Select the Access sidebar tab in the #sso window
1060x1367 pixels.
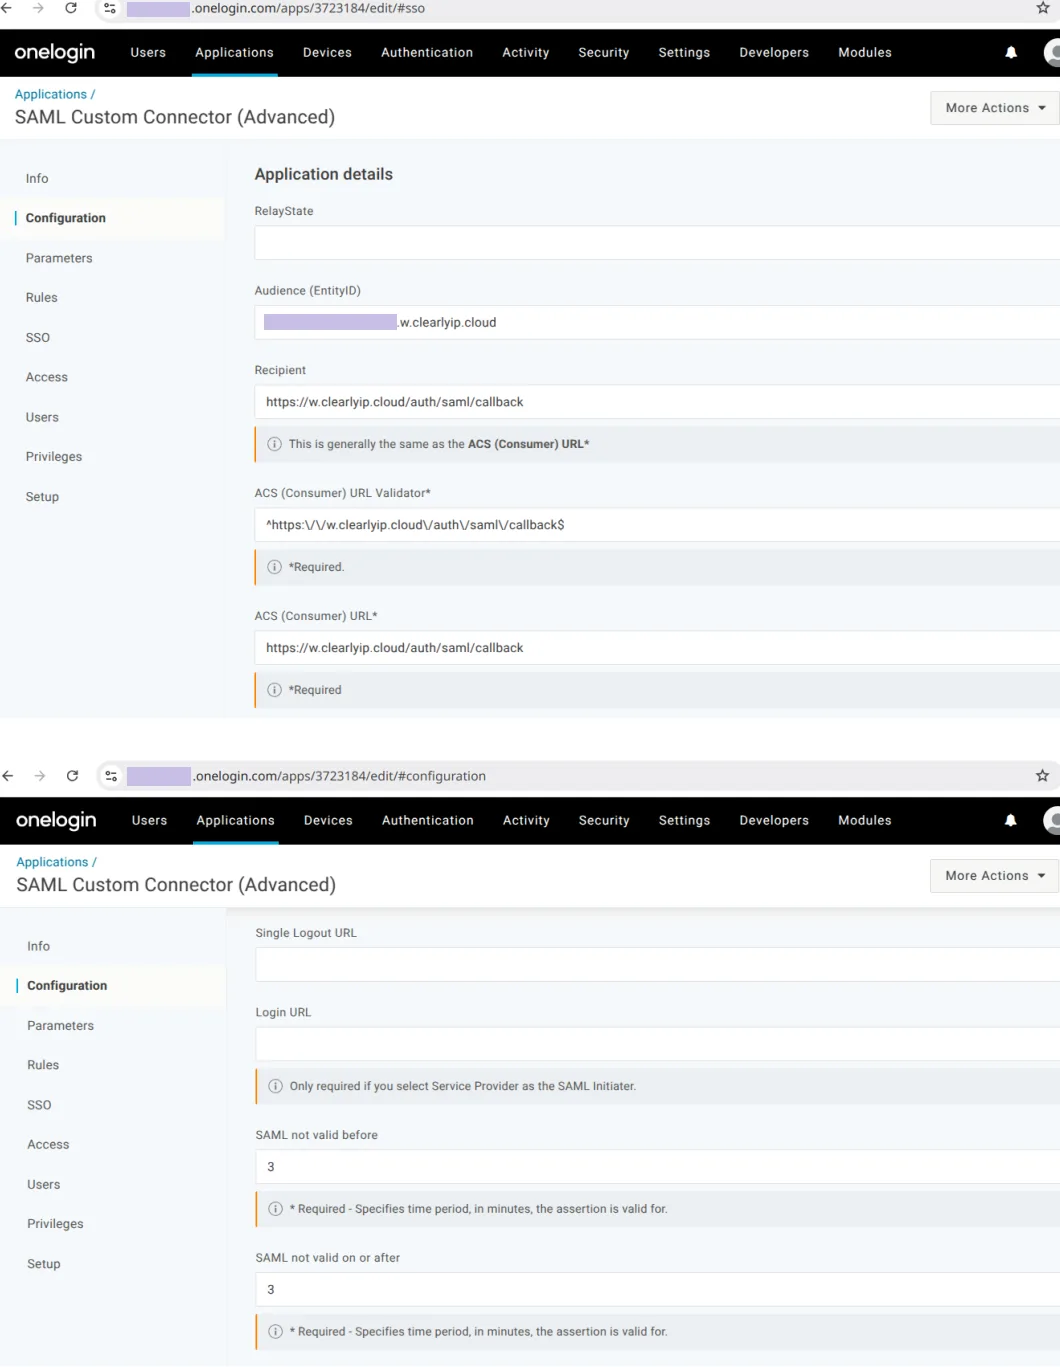tap(47, 377)
